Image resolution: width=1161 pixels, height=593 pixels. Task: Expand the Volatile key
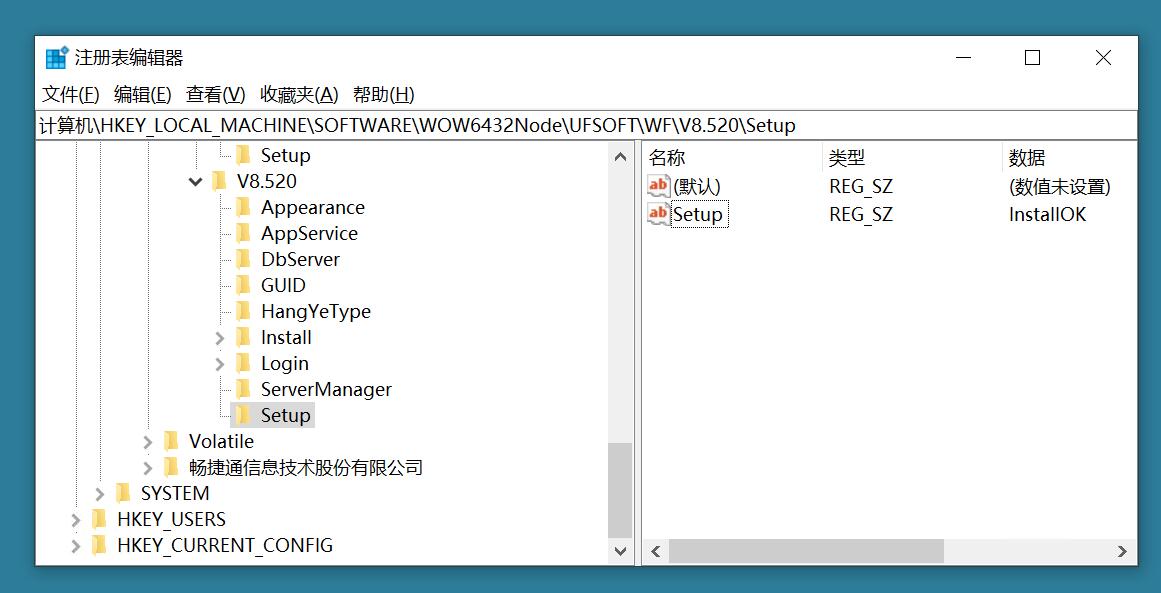pos(147,442)
